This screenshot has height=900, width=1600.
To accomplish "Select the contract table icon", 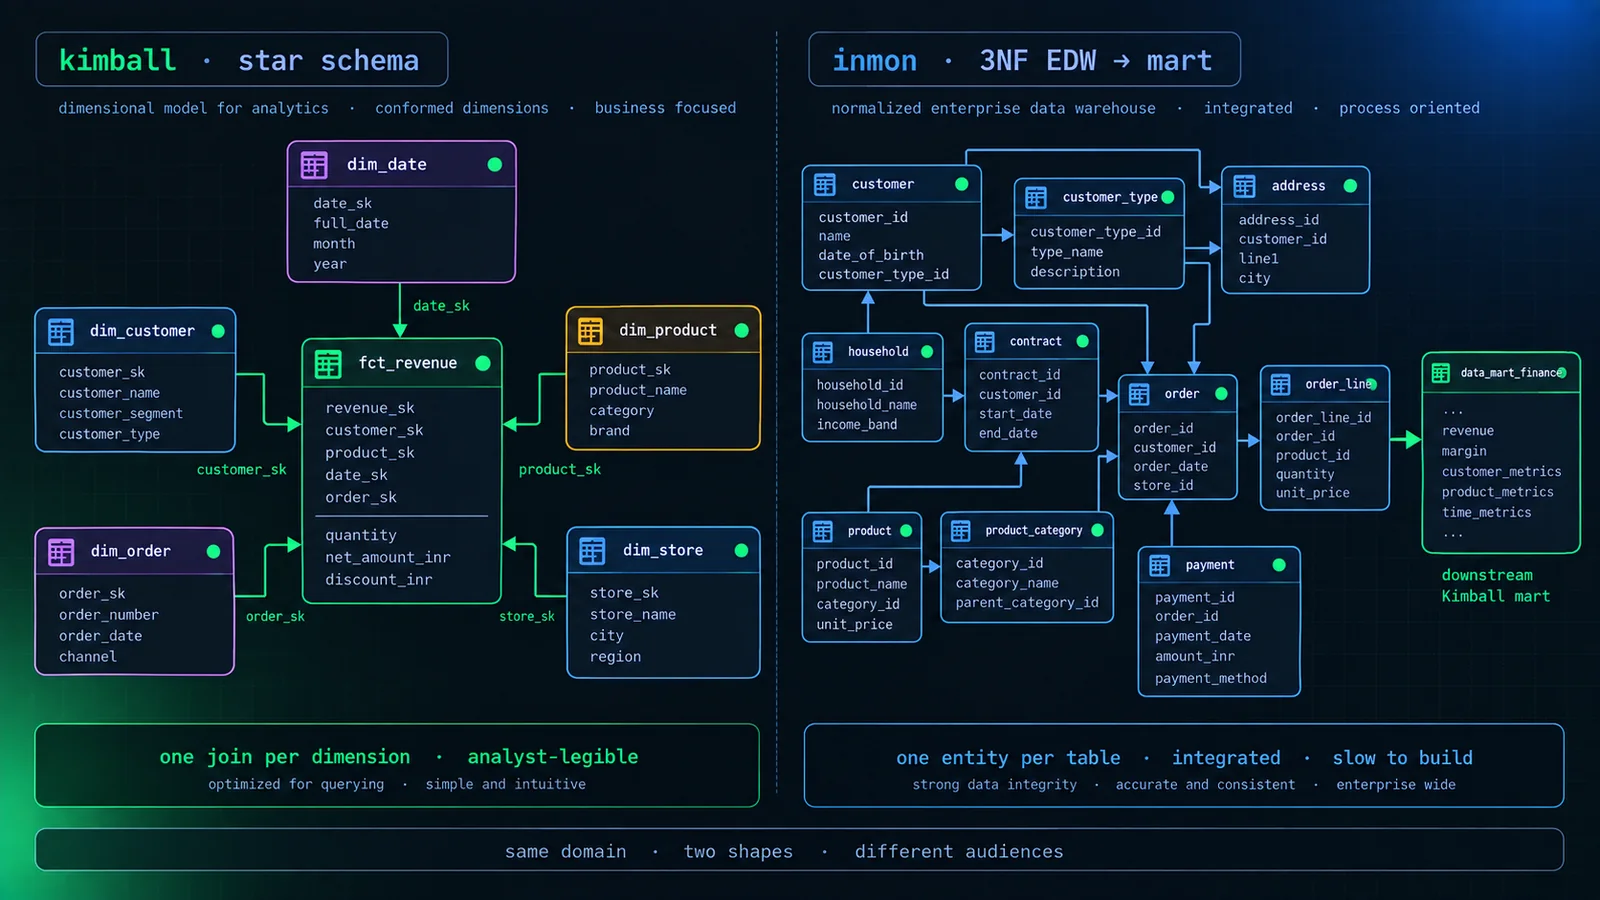I will 985,342.
